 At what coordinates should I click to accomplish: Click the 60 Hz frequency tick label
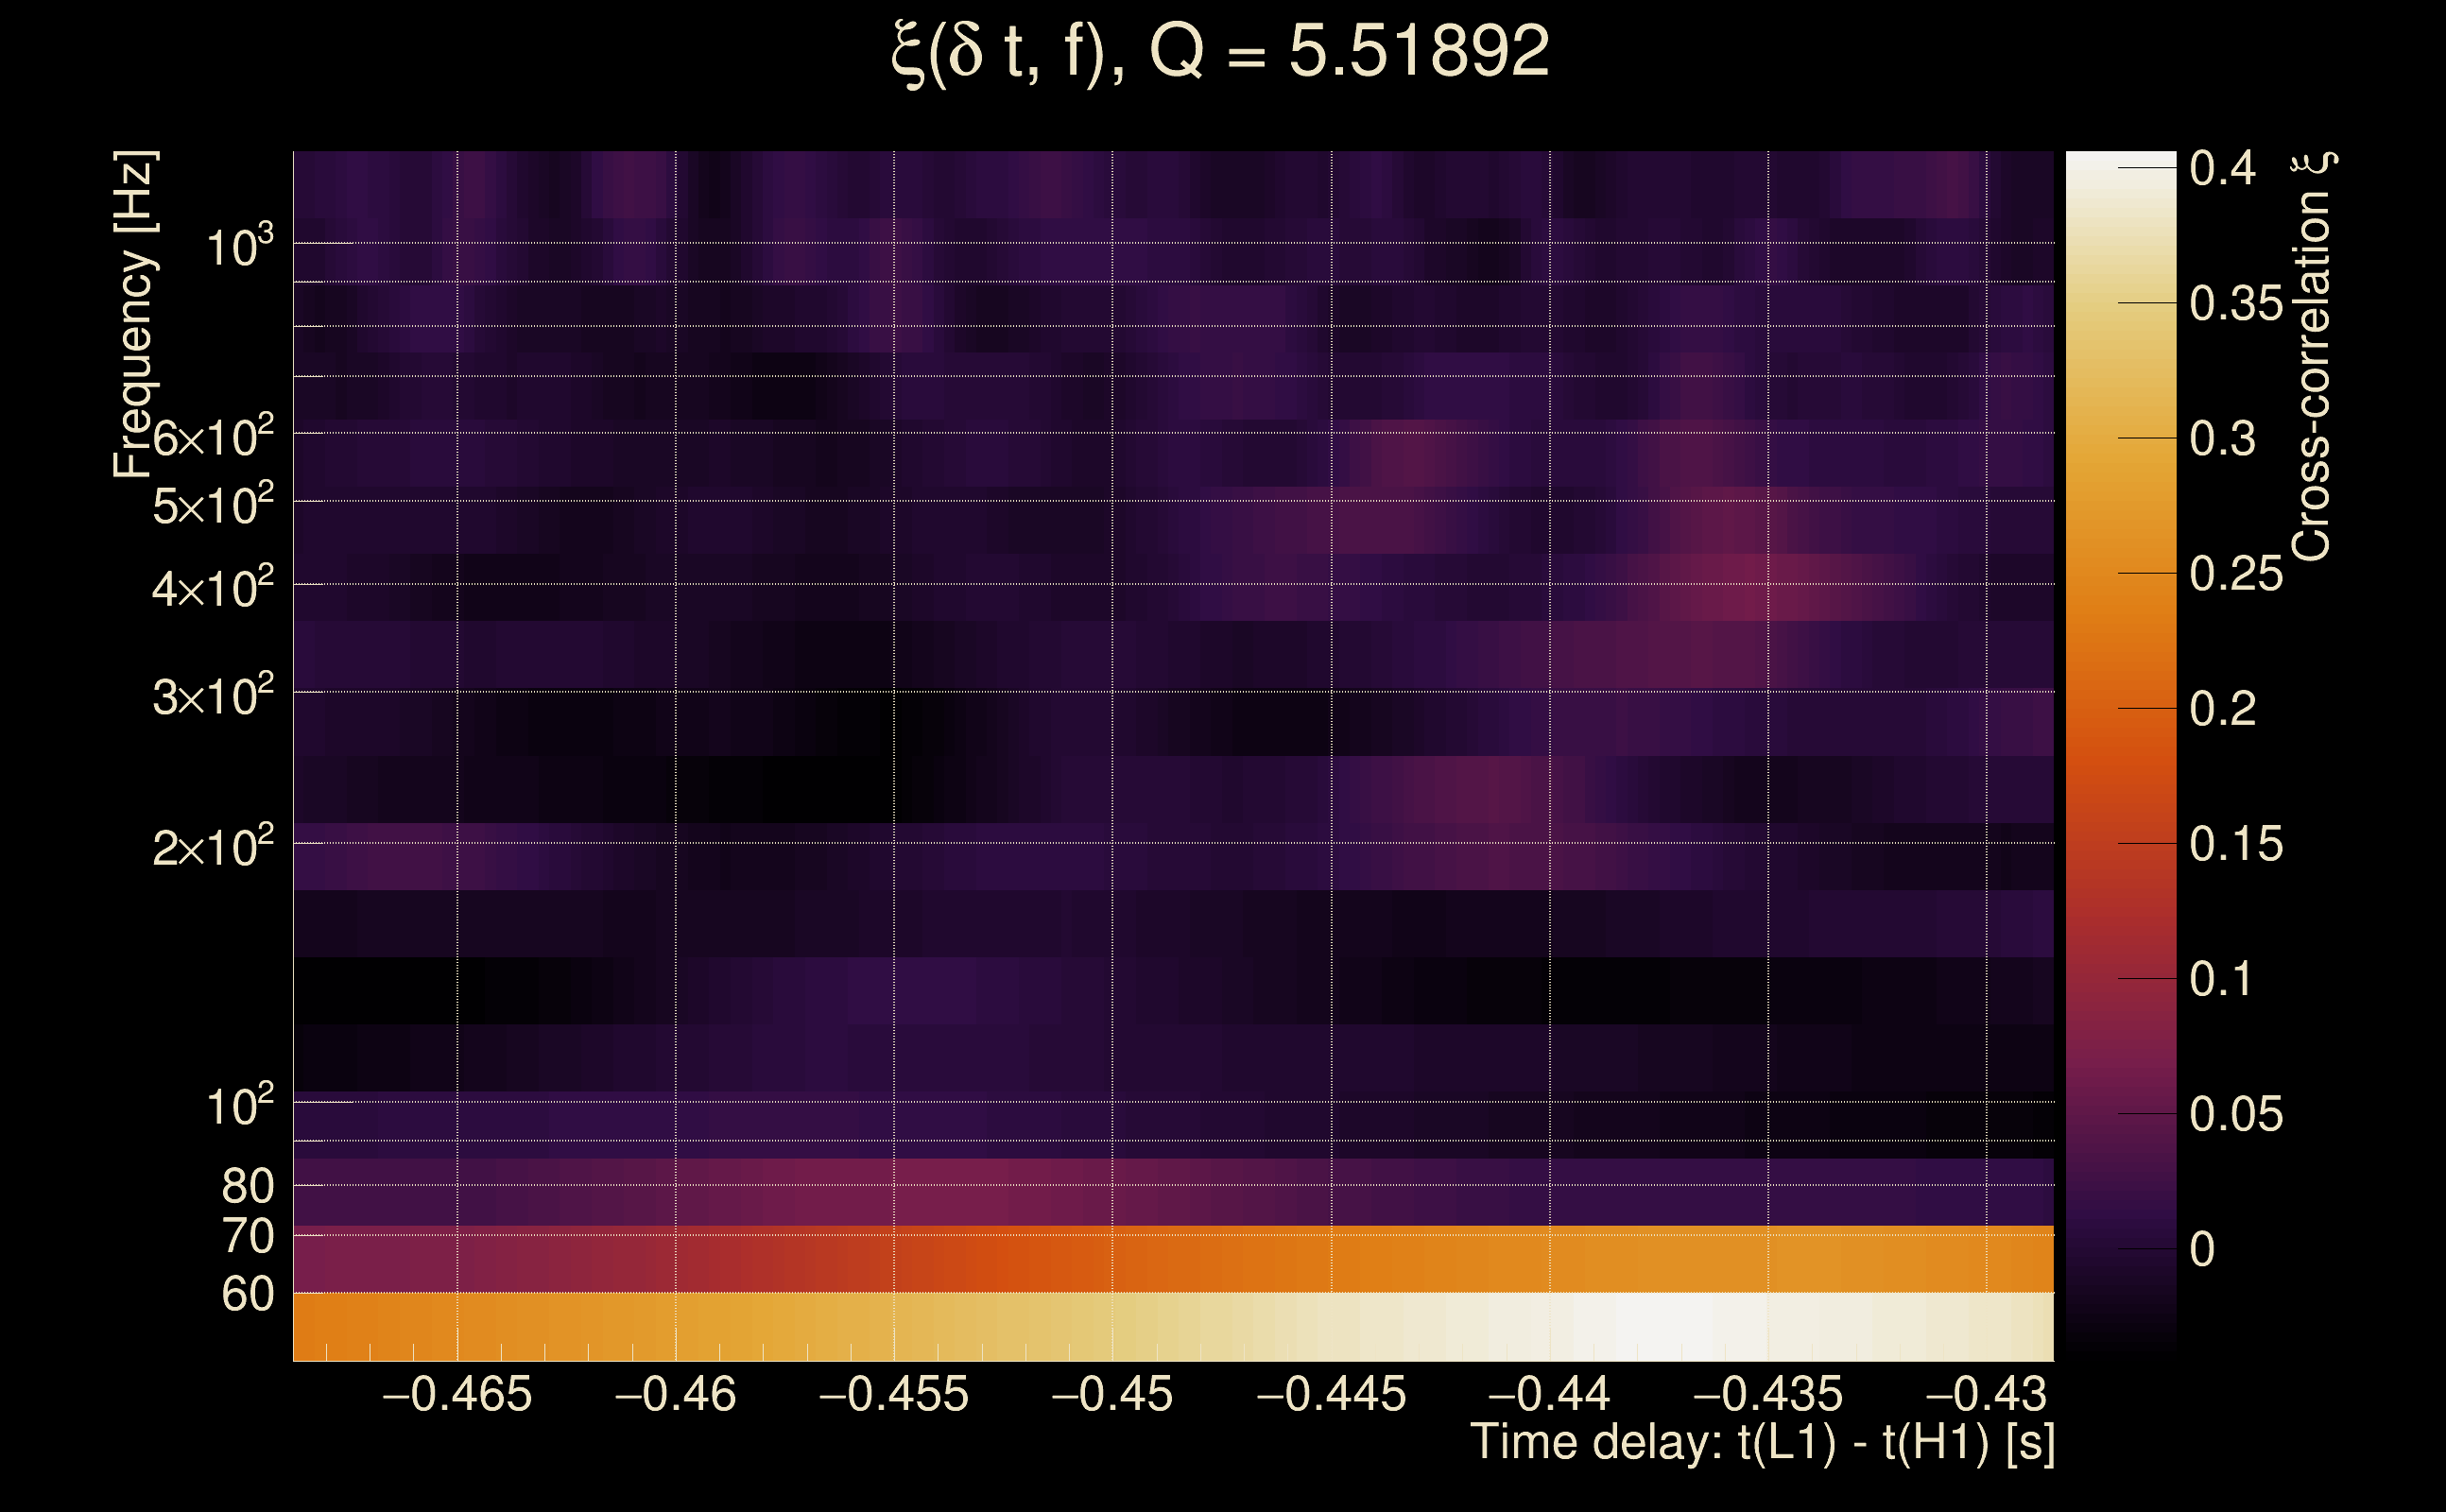coord(247,1294)
